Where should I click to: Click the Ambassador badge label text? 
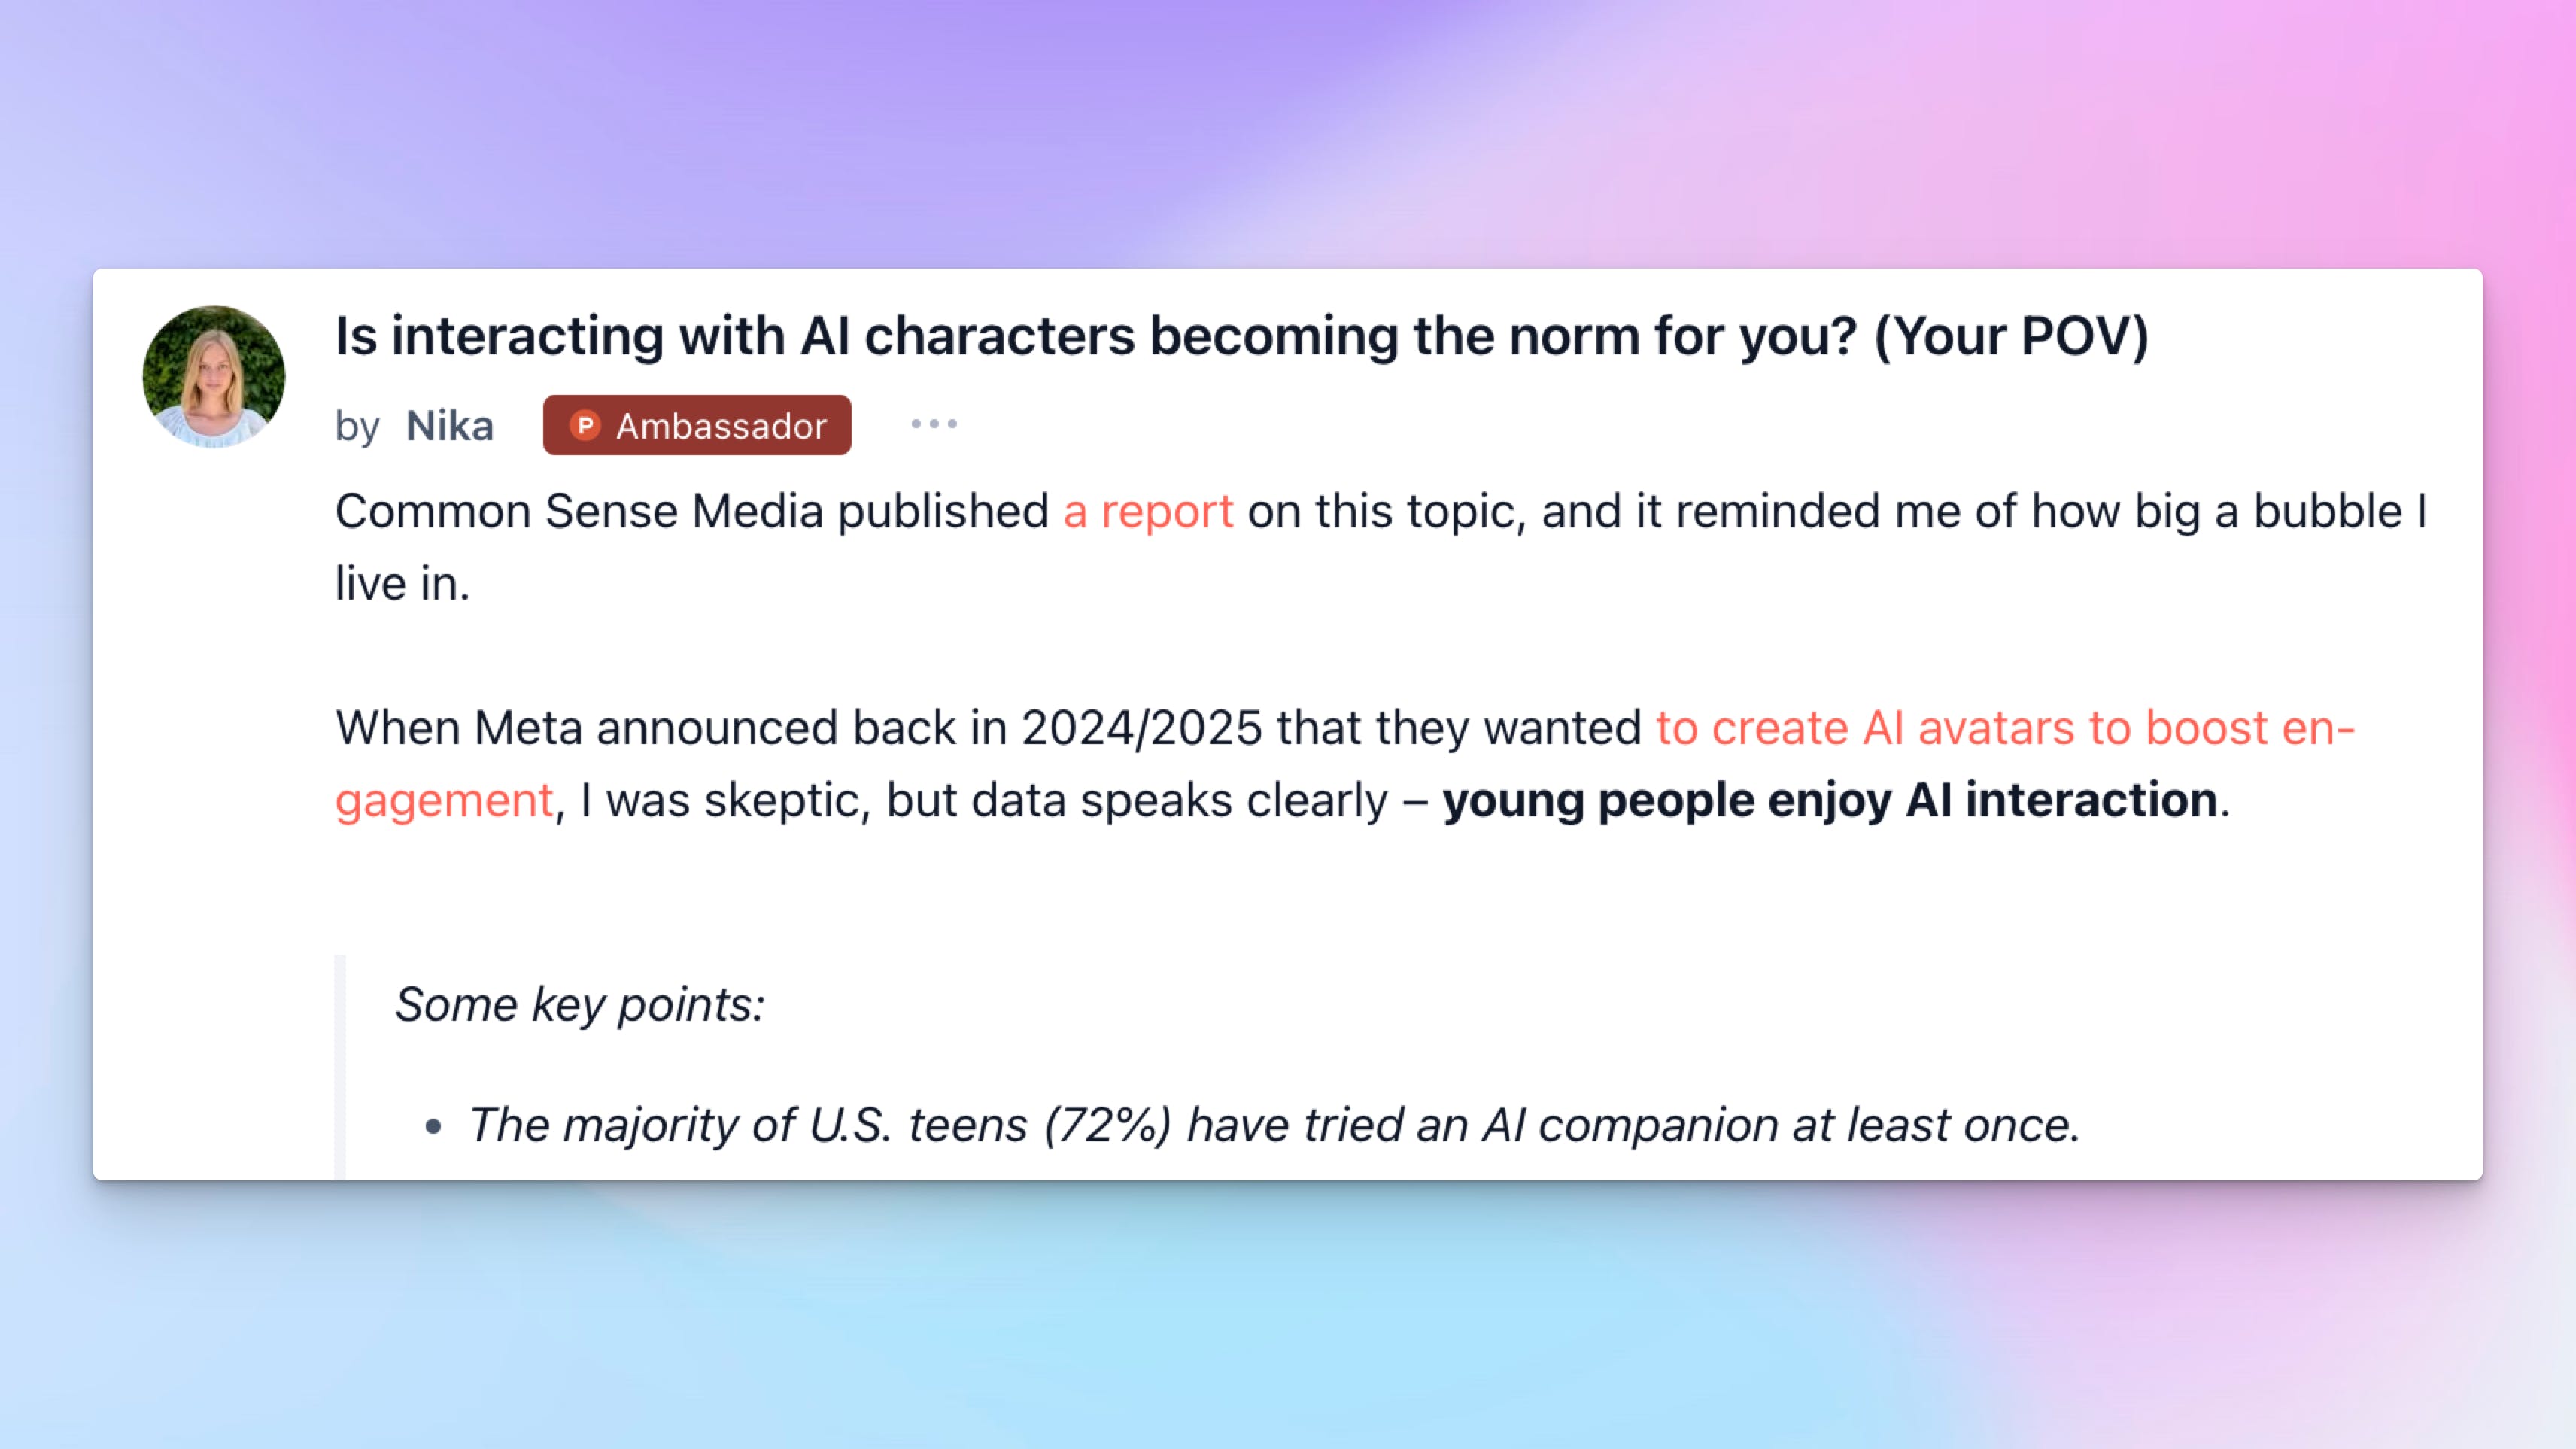click(721, 426)
